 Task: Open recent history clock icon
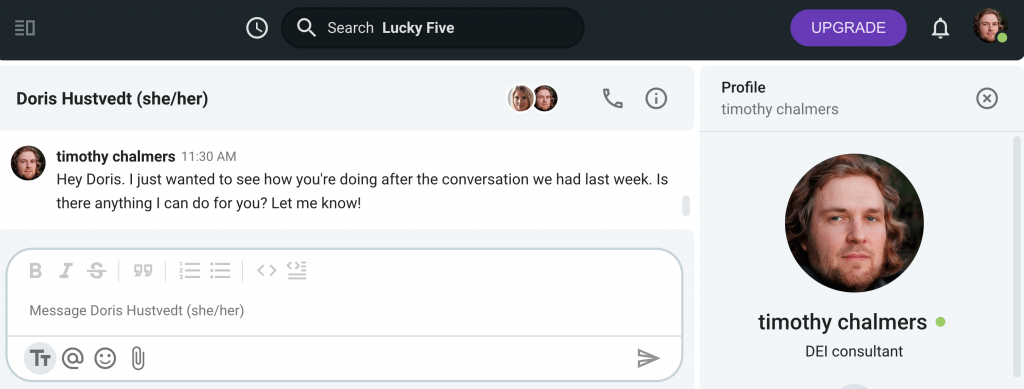(257, 28)
